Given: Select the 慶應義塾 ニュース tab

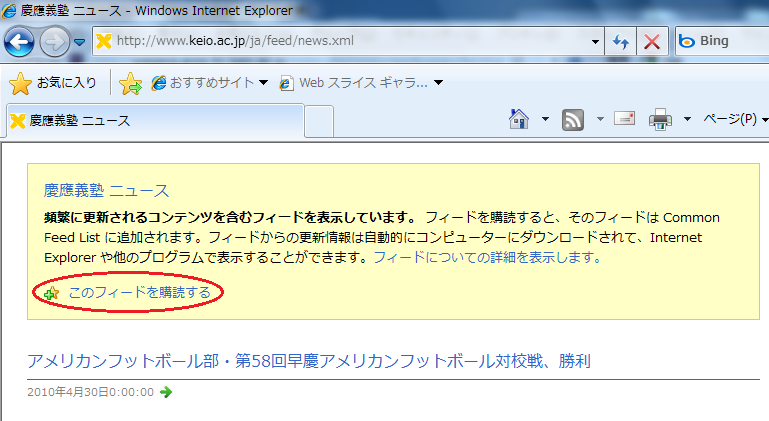Looking at the screenshot, I should tap(155, 121).
